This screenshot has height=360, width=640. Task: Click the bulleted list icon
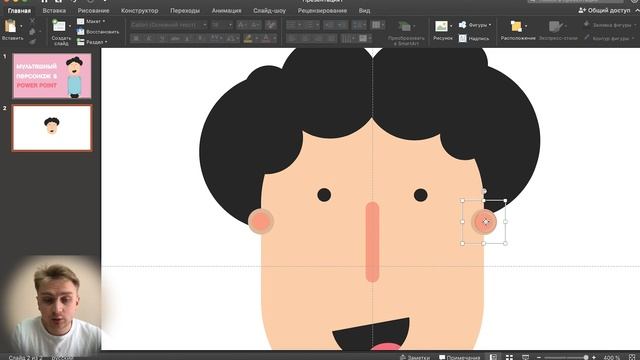coord(291,25)
